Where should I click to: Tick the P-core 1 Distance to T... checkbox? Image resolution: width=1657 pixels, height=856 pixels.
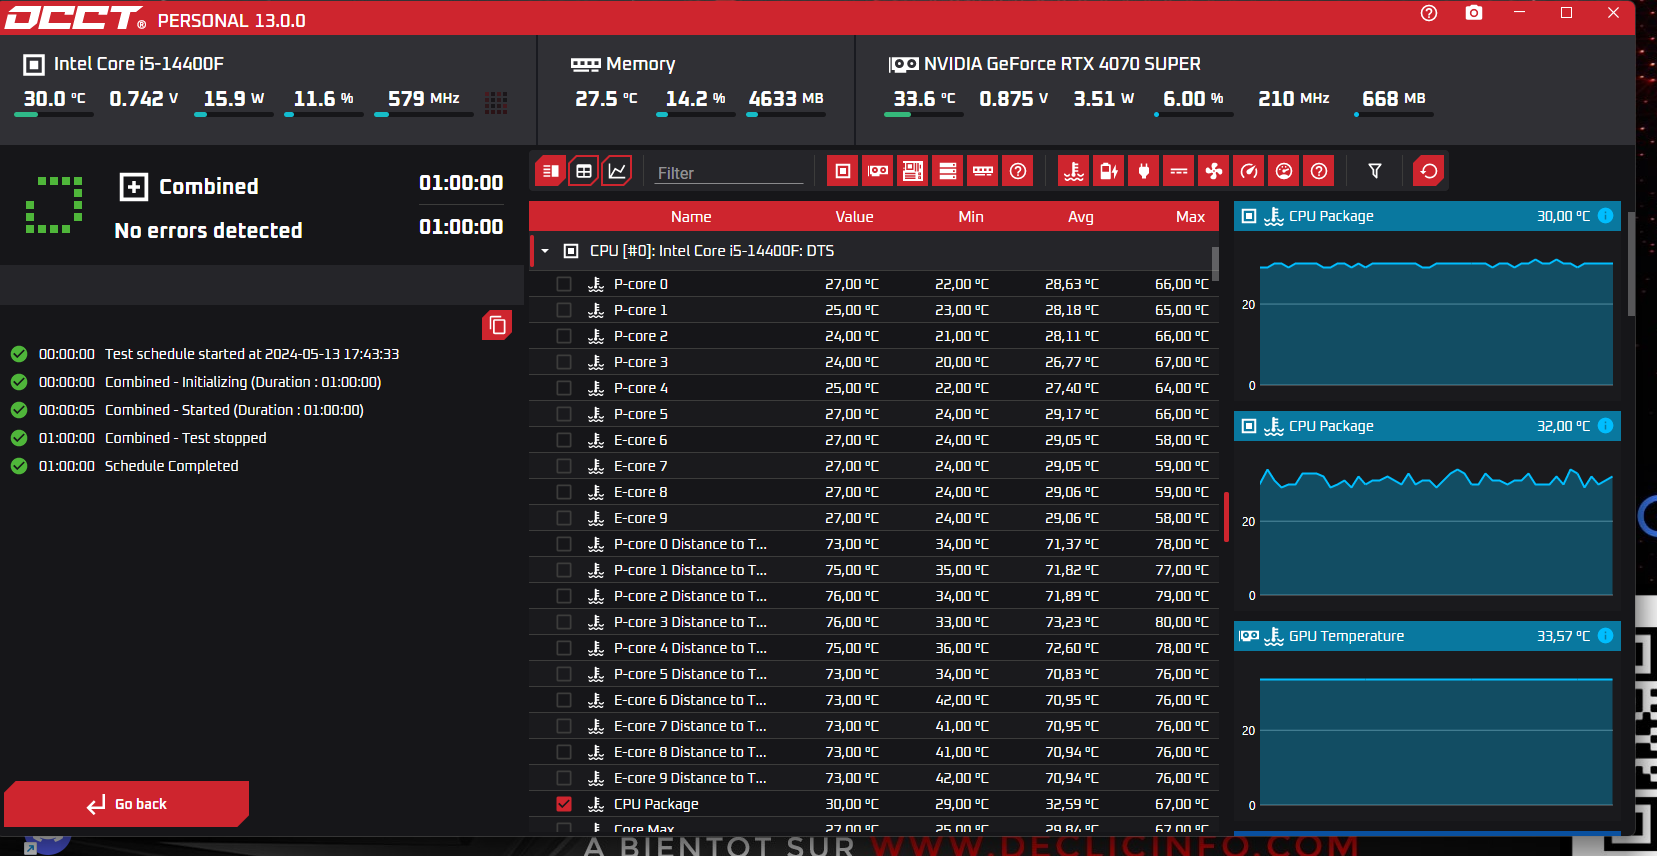564,570
